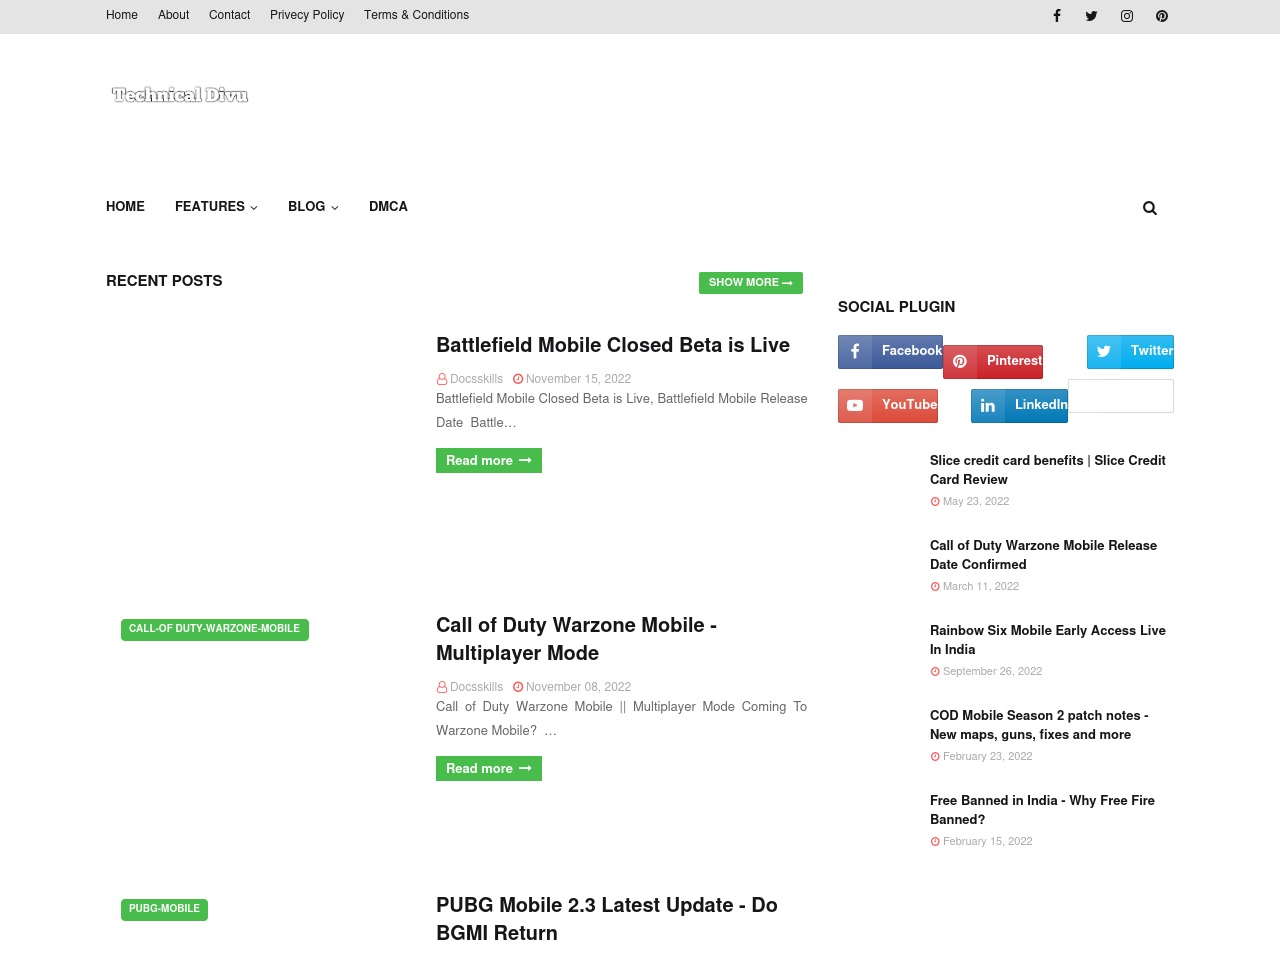Open Warzone Mobile Release Date Confirmed post

click(1043, 555)
